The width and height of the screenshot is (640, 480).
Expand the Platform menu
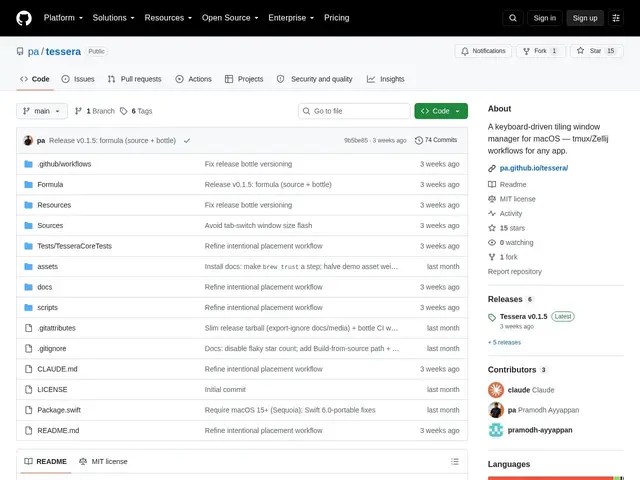click(x=63, y=18)
